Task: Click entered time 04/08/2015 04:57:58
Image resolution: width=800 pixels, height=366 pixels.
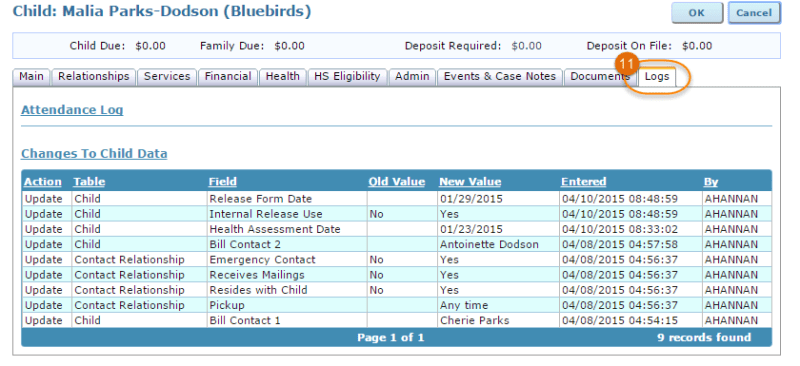Action: click(620, 245)
